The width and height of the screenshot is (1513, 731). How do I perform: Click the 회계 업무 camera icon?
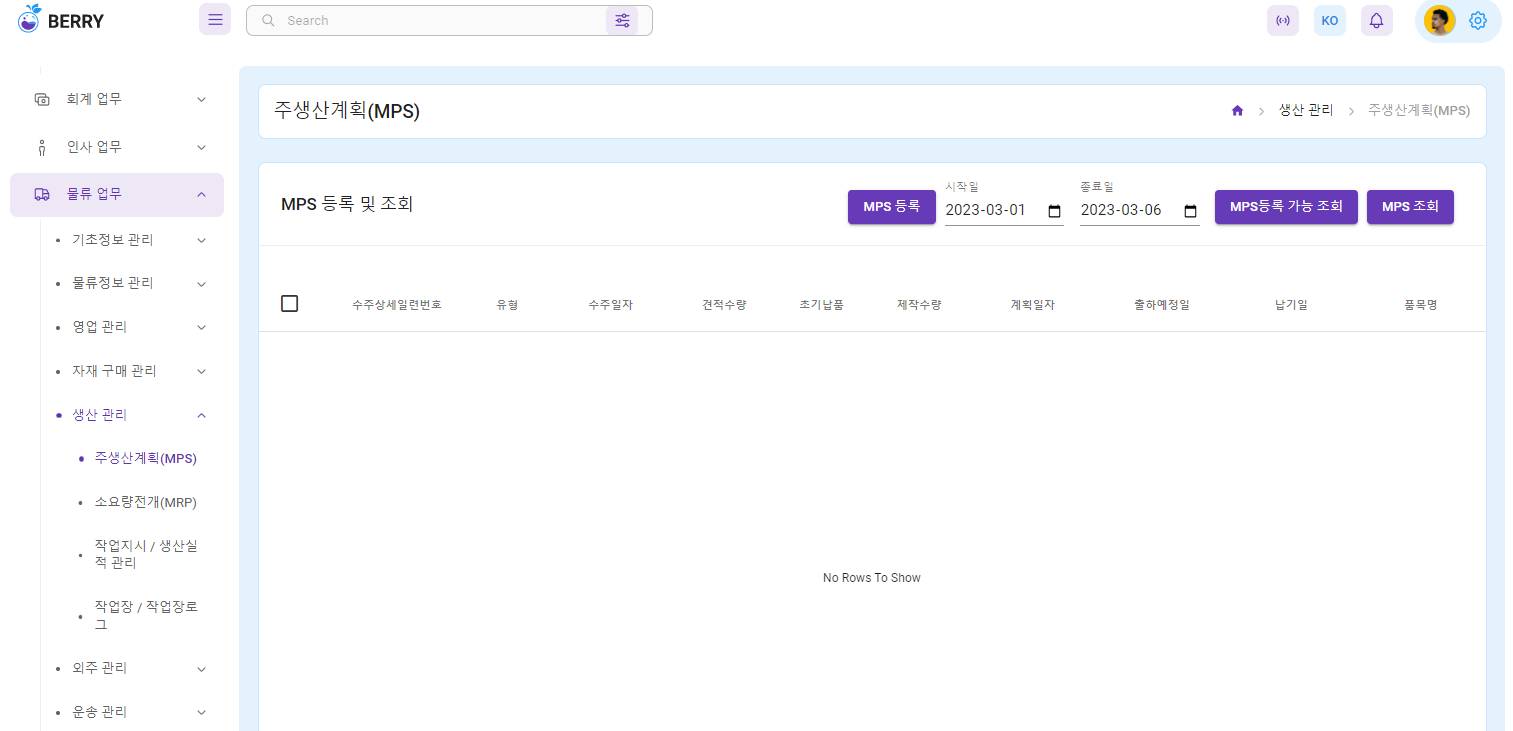[x=42, y=99]
